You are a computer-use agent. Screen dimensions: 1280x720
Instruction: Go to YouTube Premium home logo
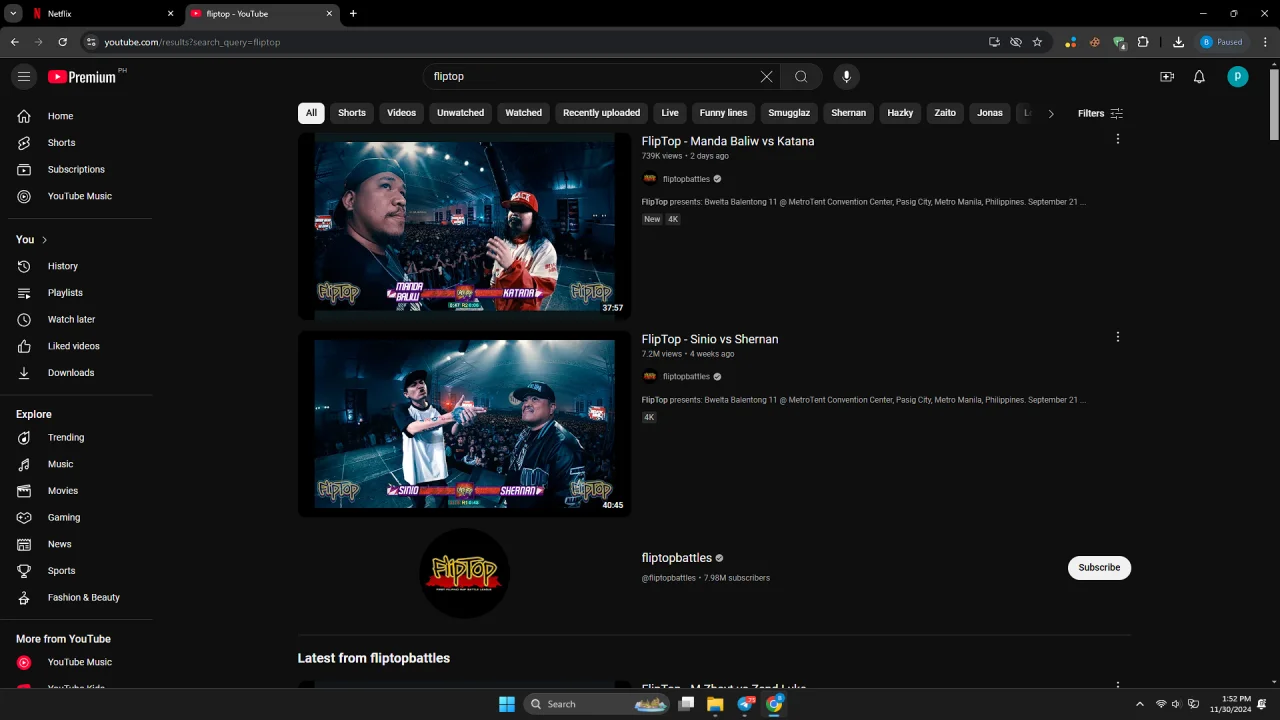coord(82,77)
